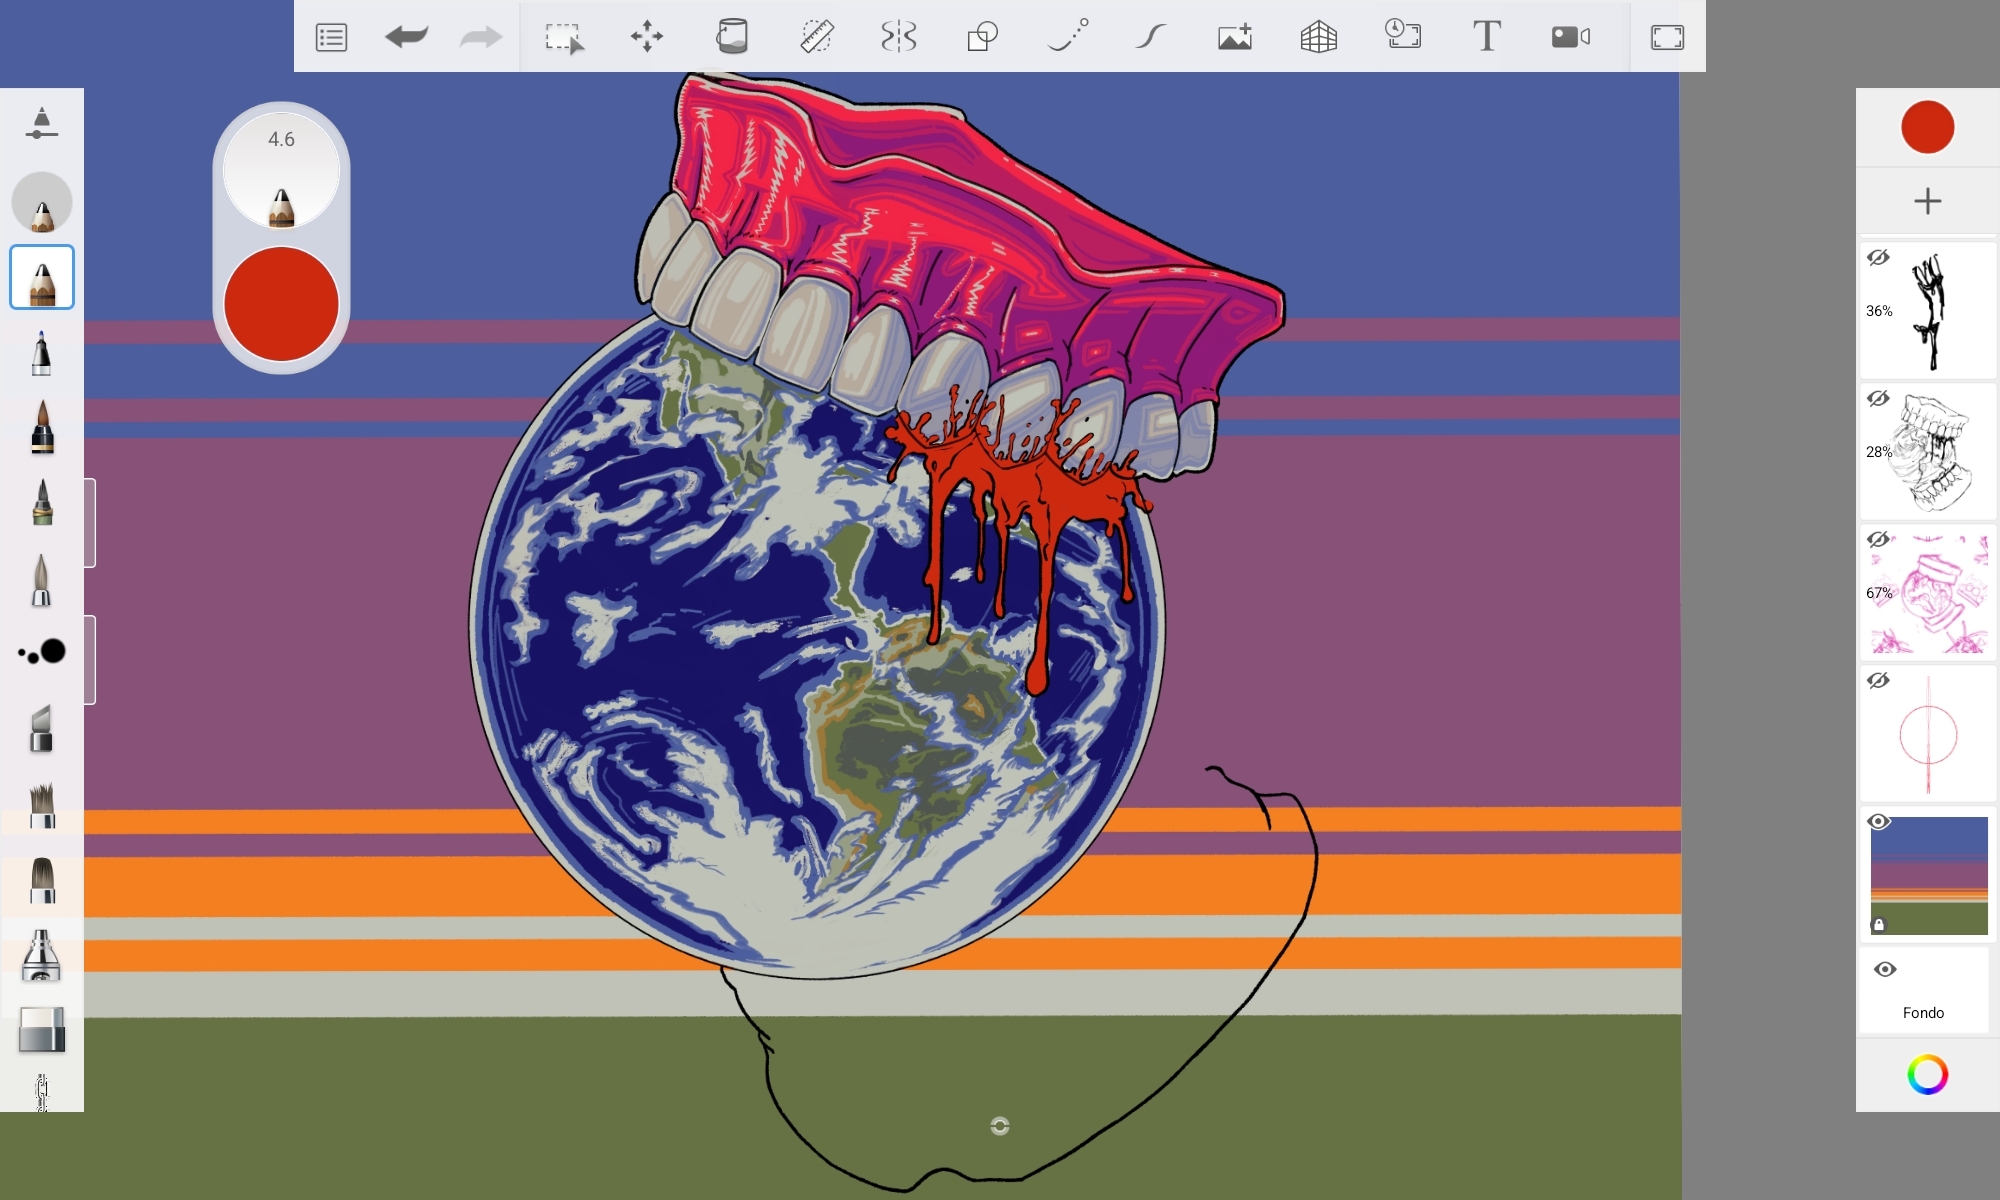Open the Ruler guide tool
This screenshot has width=2000, height=1200.
tap(817, 37)
